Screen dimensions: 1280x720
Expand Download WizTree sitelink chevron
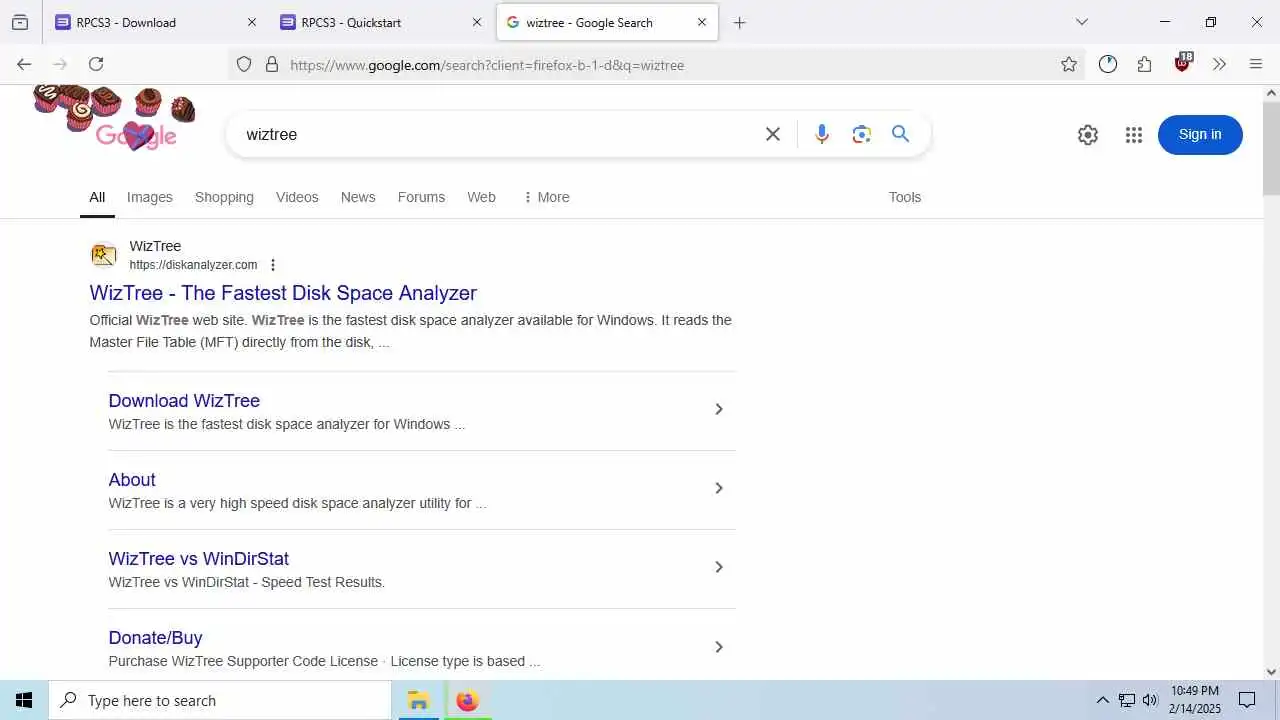[718, 409]
